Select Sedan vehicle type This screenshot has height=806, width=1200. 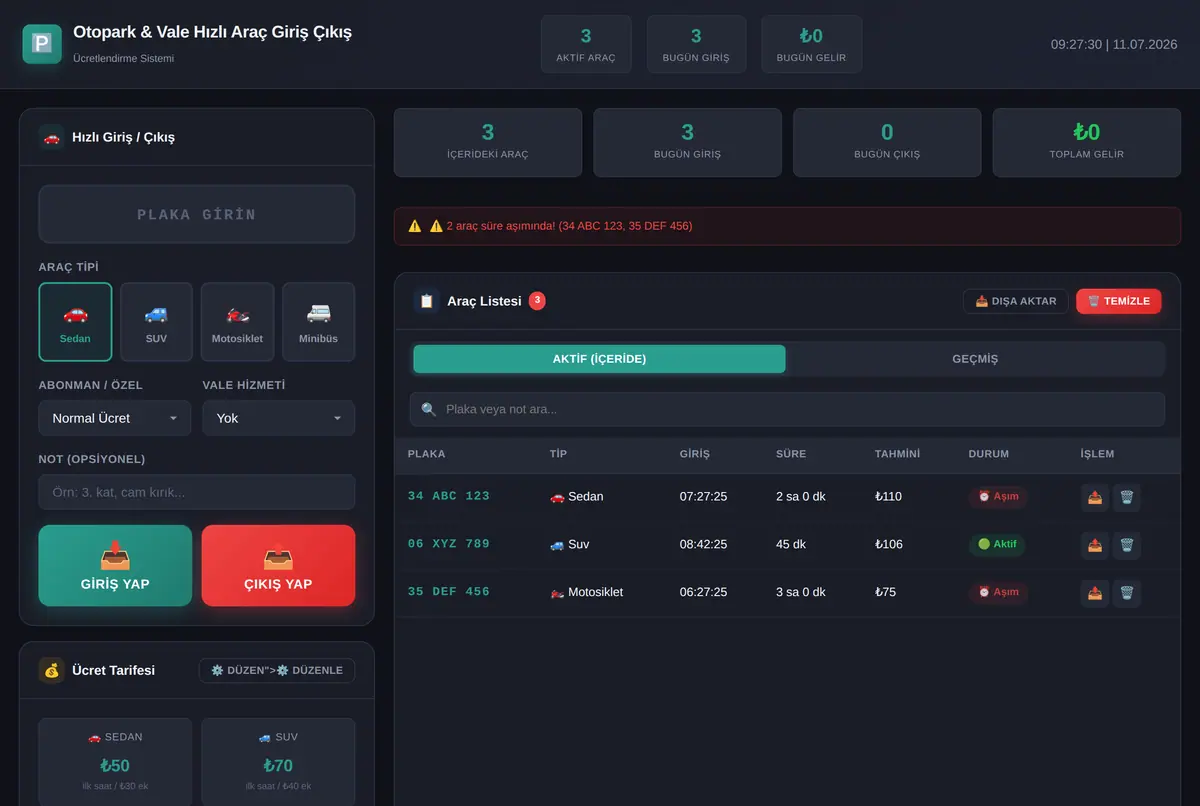pos(75,322)
